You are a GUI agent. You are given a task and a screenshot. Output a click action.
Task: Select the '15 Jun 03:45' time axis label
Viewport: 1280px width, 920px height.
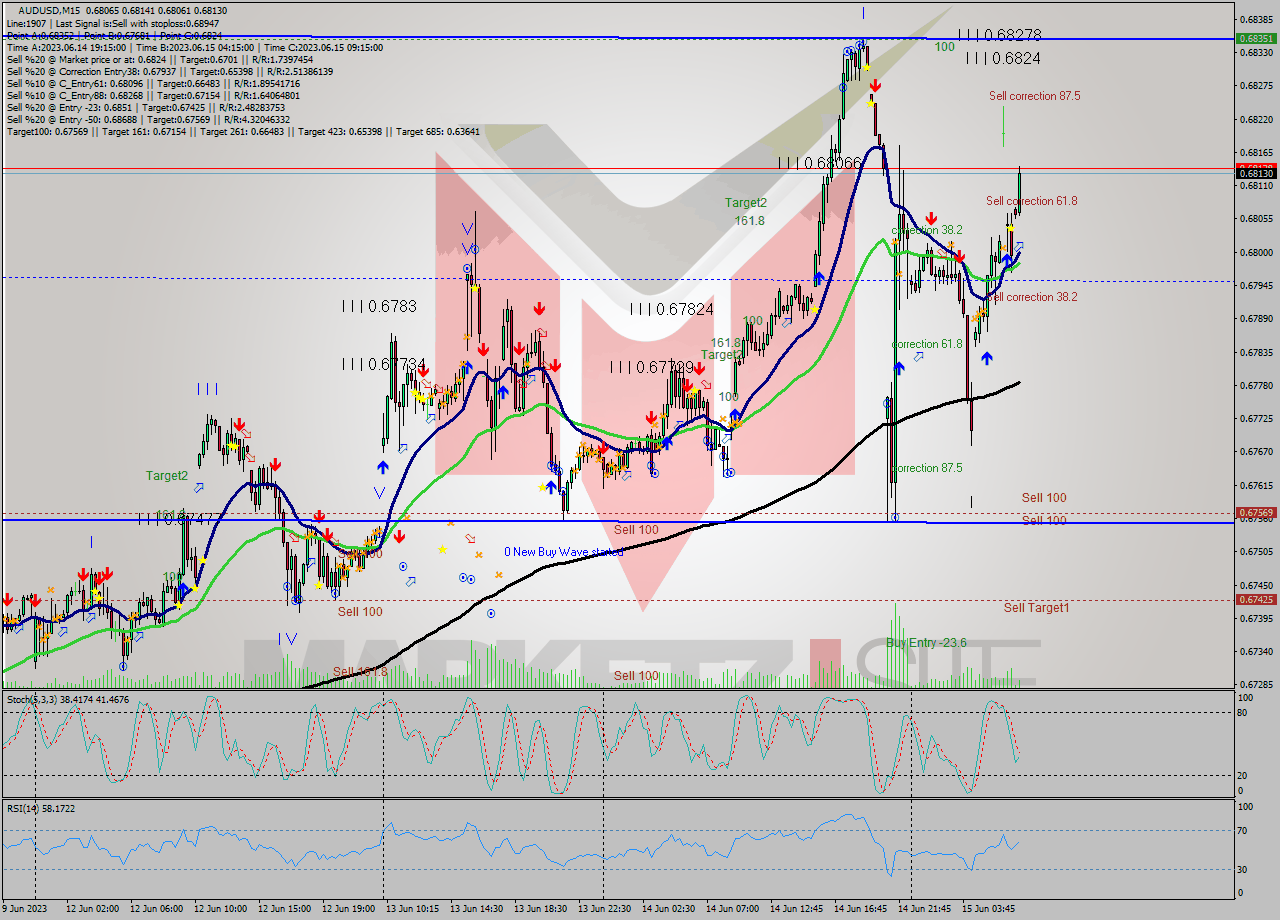pos(988,909)
